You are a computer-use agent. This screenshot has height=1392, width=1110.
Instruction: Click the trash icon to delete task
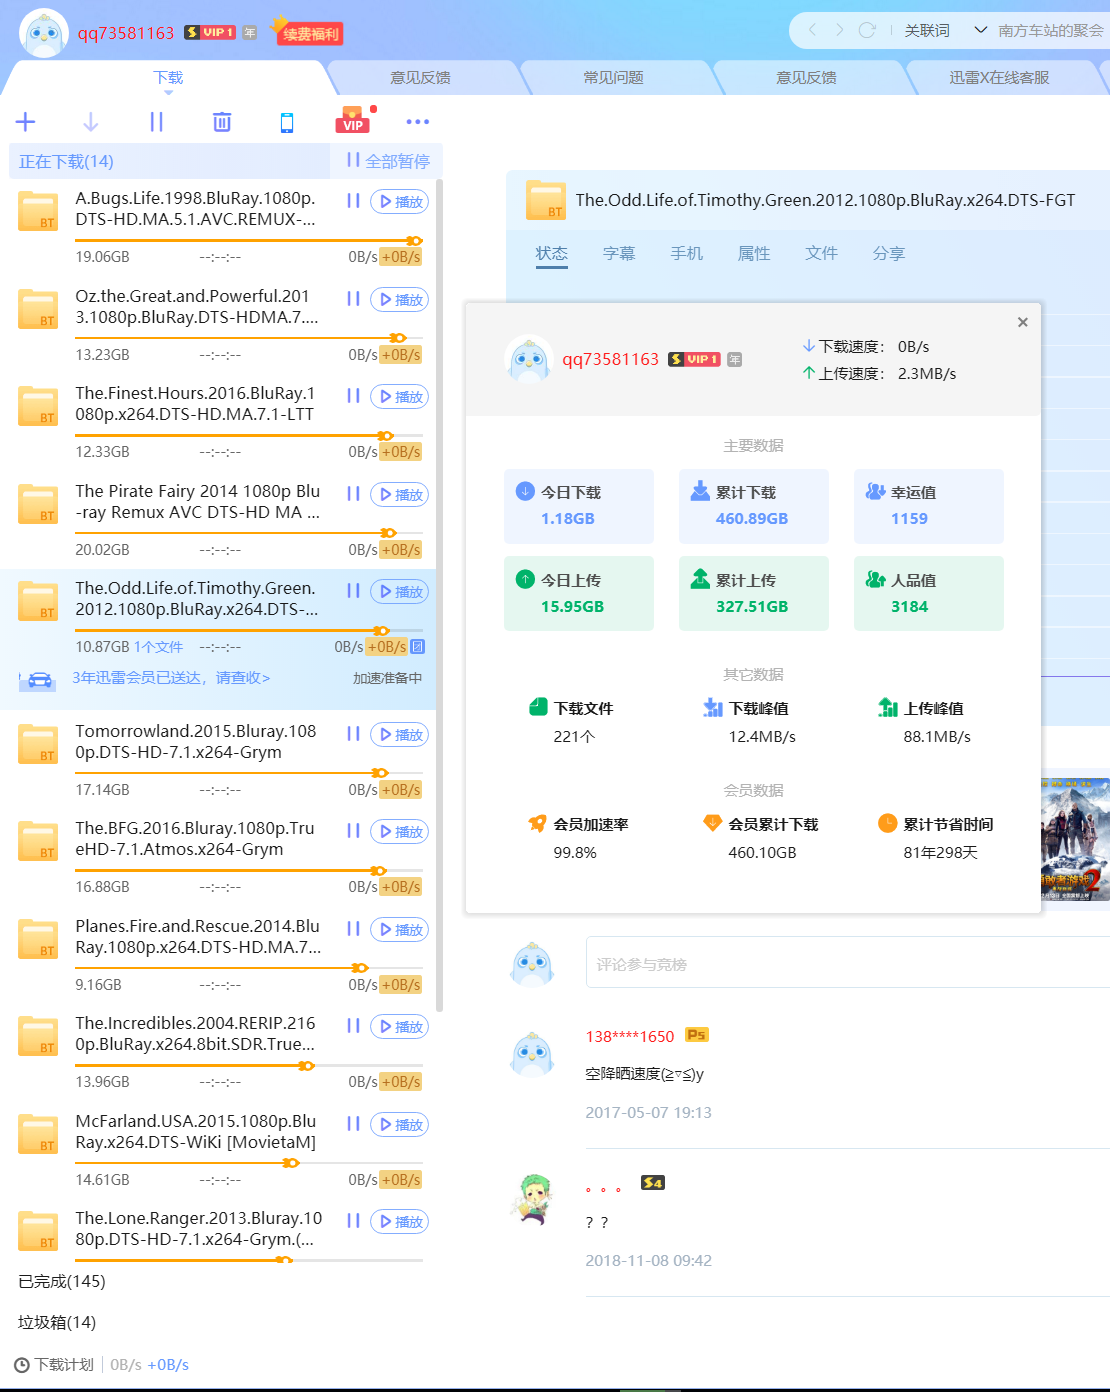click(x=222, y=122)
